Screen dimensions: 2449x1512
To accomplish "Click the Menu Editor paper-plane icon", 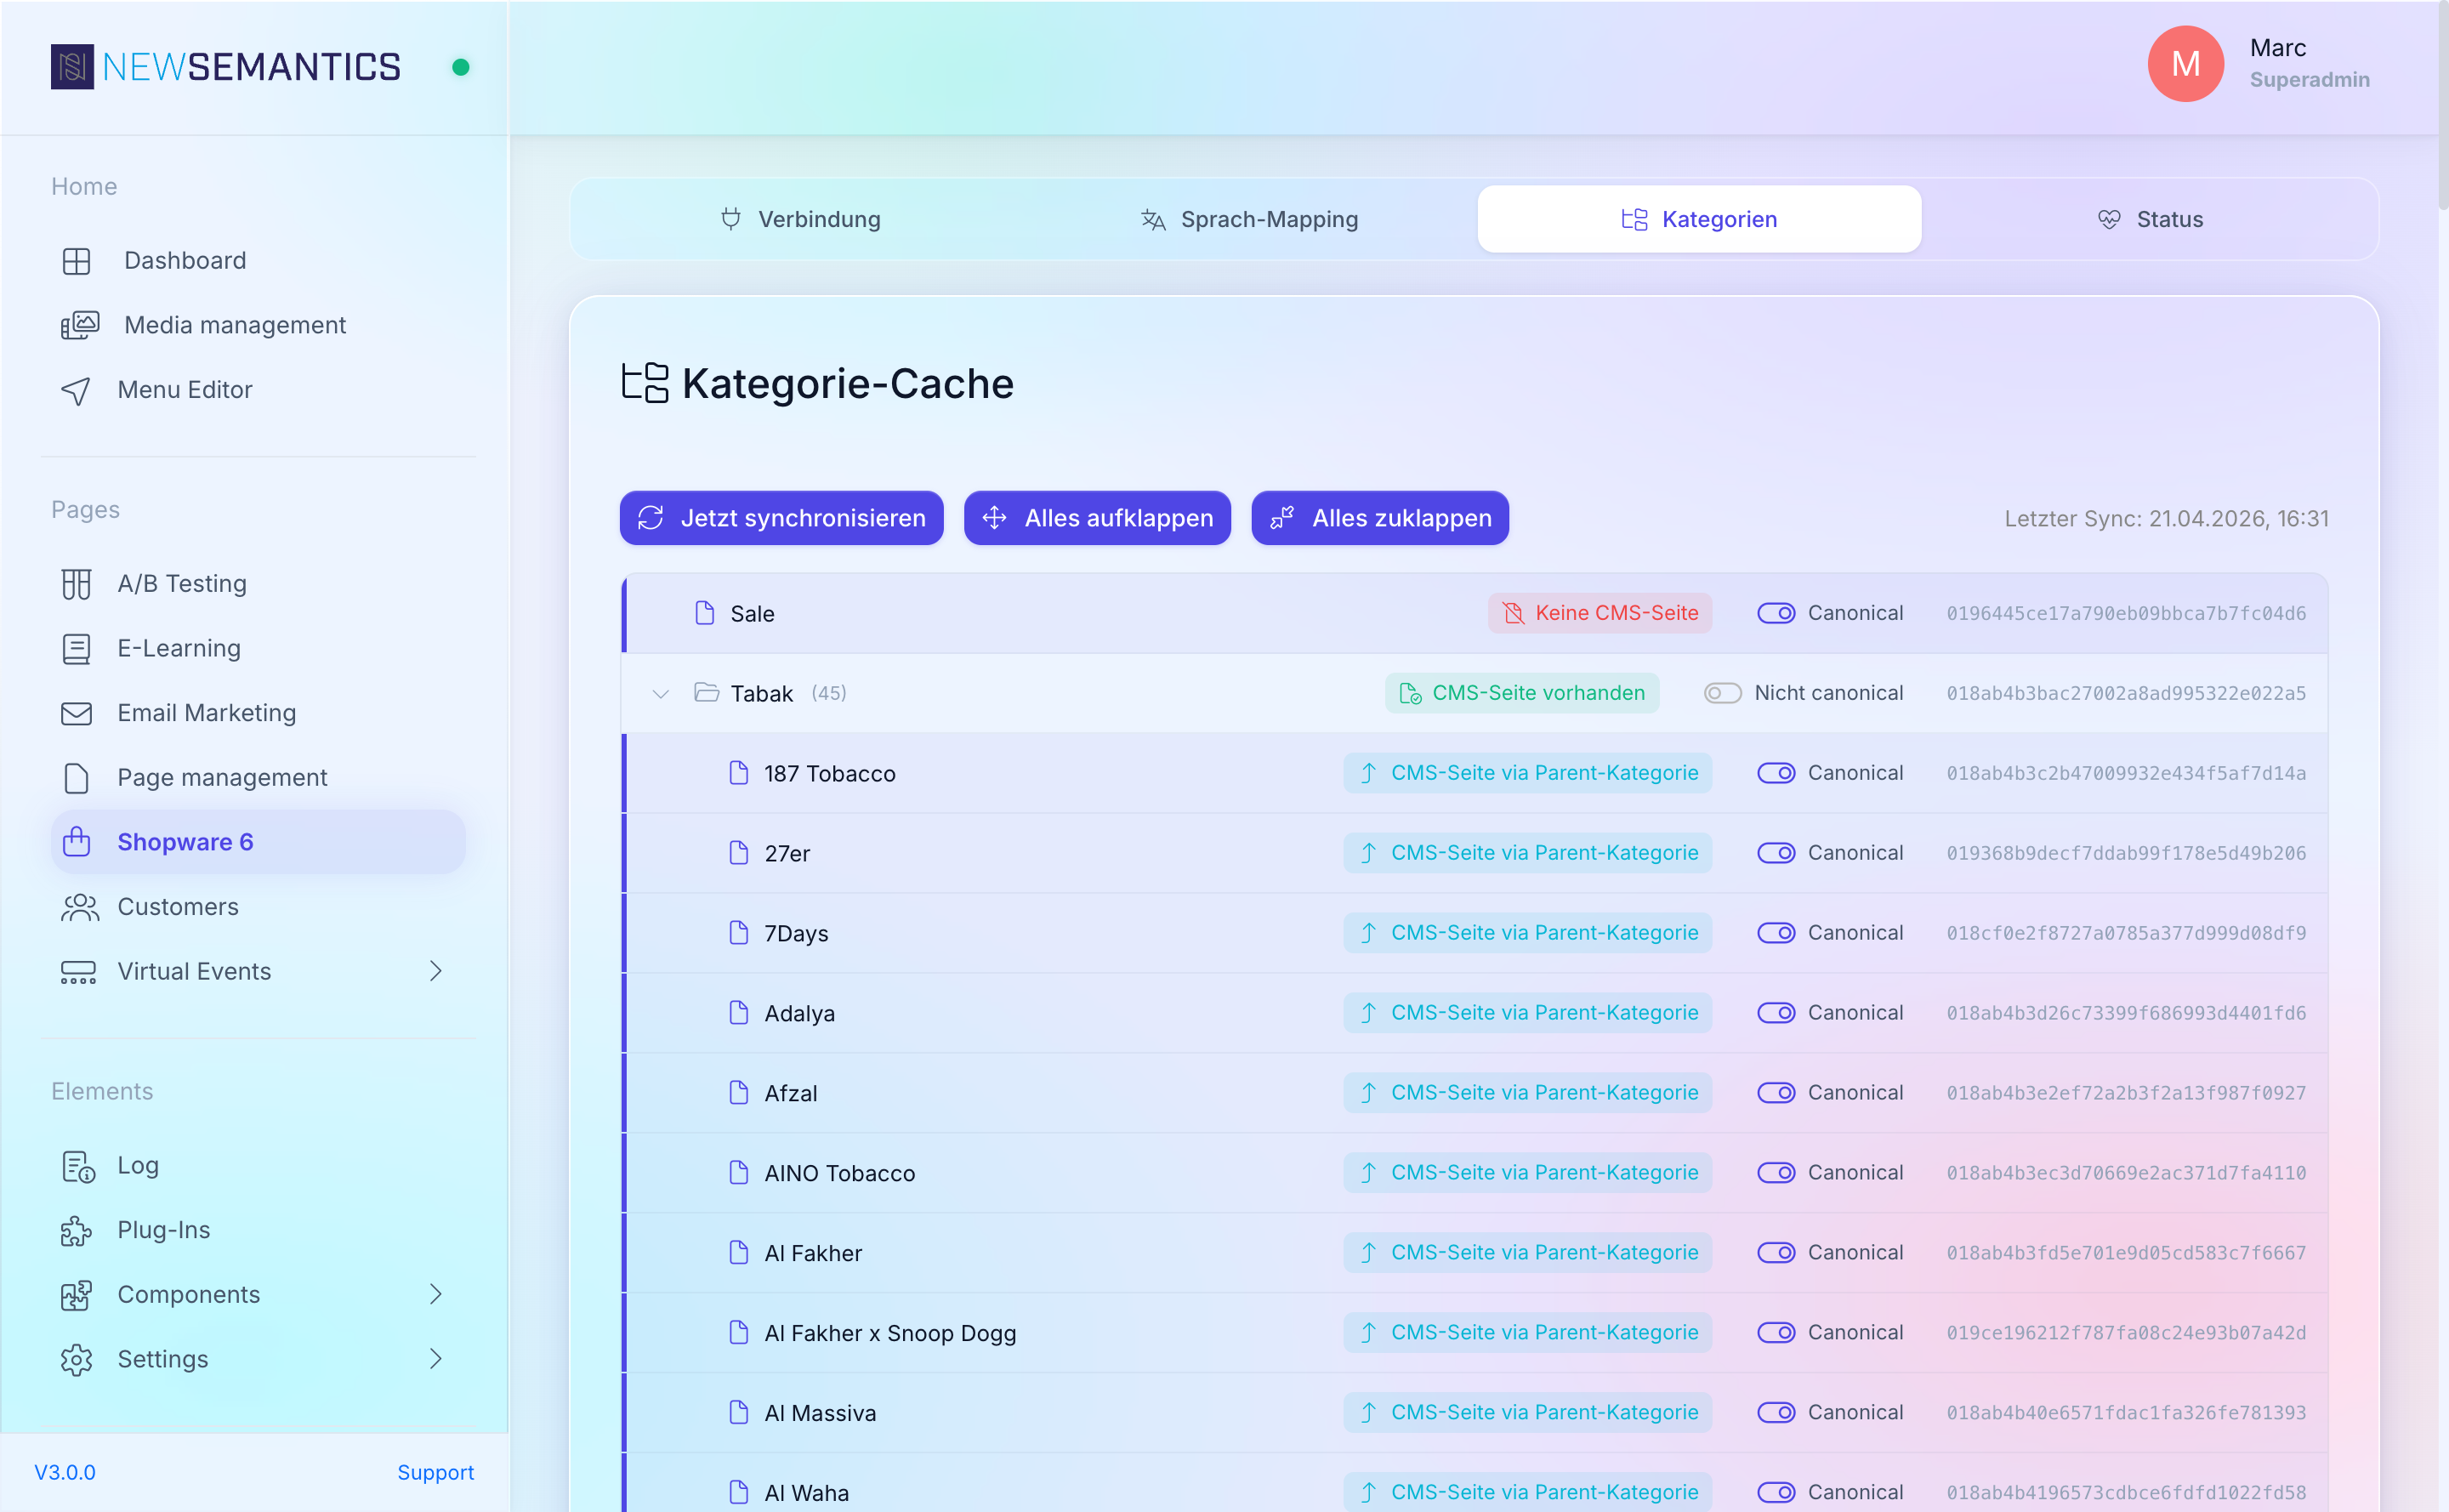I will tap(76, 390).
